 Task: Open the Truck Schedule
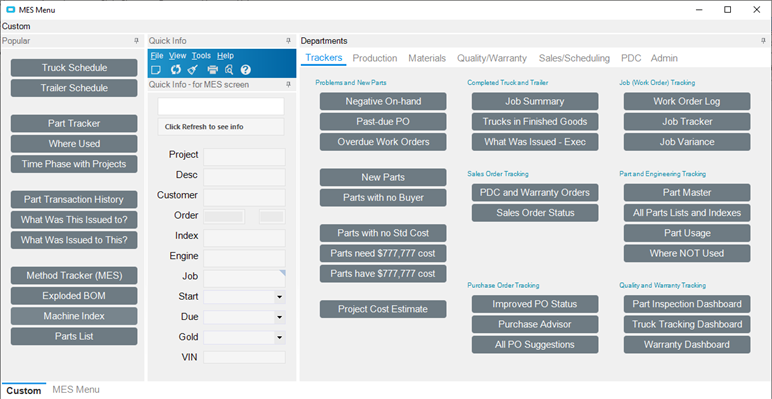pyautogui.click(x=74, y=68)
